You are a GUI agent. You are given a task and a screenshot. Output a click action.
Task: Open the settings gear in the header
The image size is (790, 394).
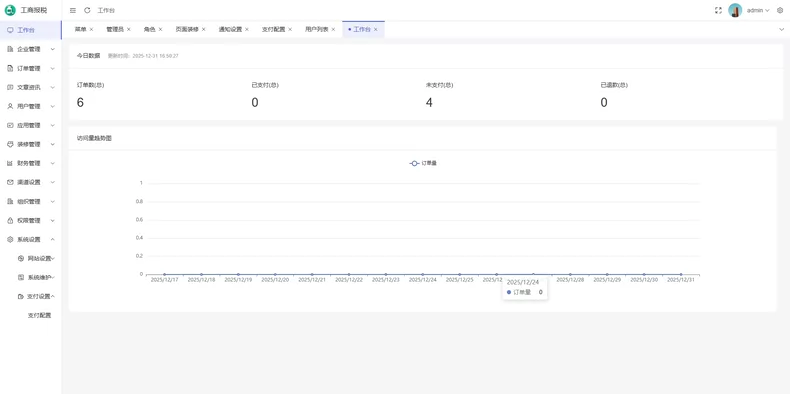point(780,10)
